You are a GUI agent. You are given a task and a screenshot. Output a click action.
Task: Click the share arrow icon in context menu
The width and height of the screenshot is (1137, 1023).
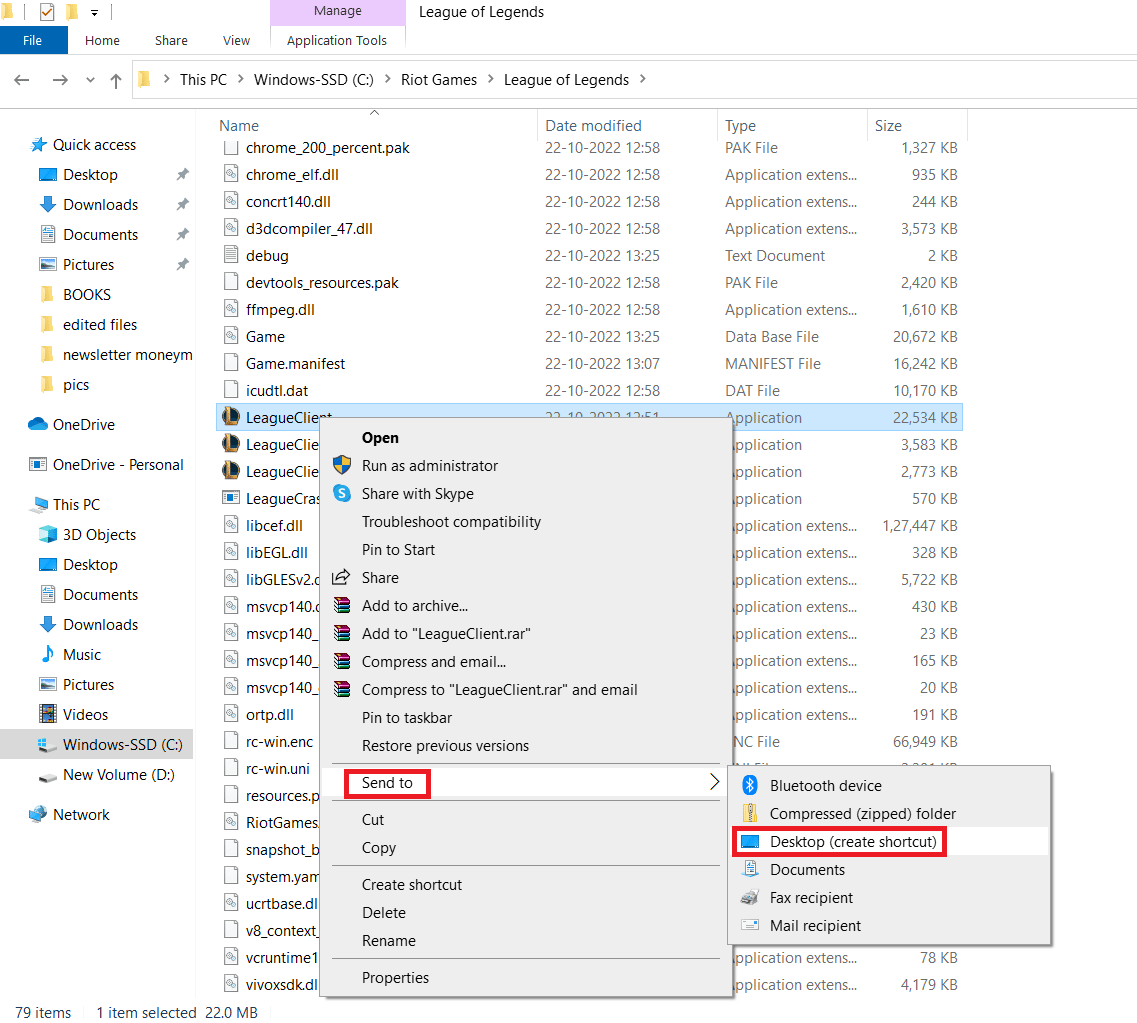(341, 578)
